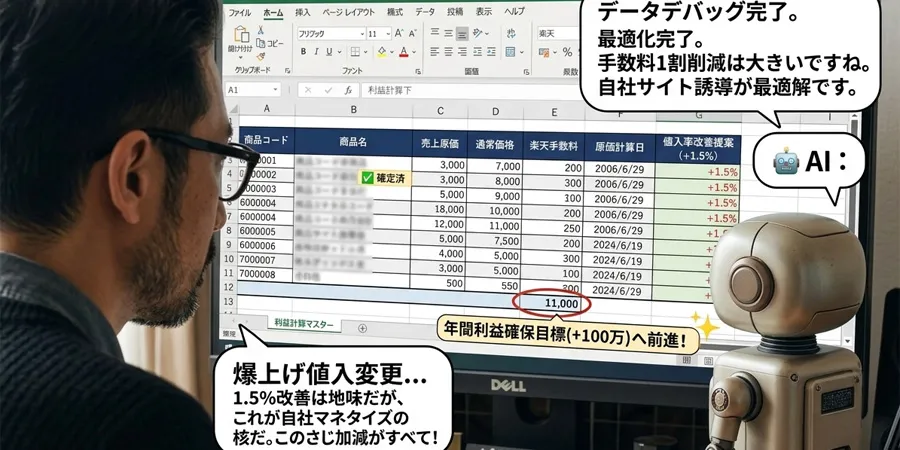Decrease font size with smaller A icon

click(414, 34)
